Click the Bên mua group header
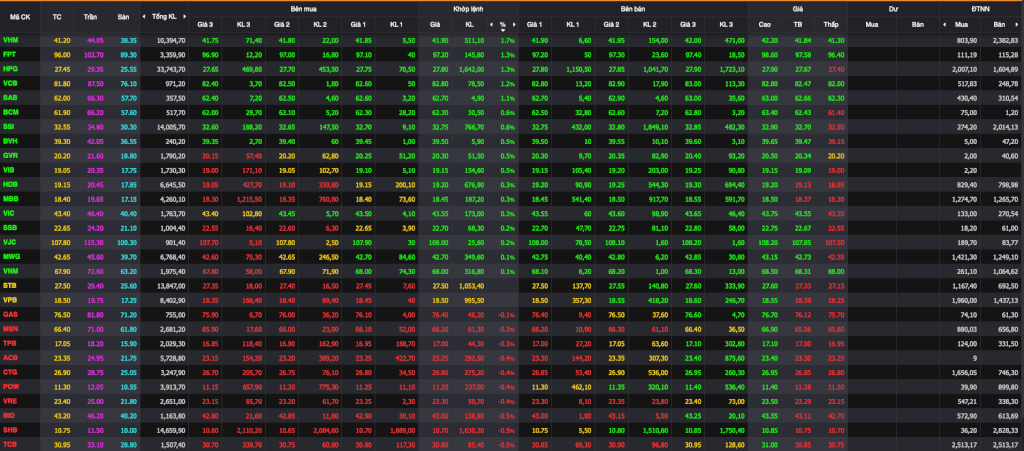The height and width of the screenshot is (451, 1024). 304,9
